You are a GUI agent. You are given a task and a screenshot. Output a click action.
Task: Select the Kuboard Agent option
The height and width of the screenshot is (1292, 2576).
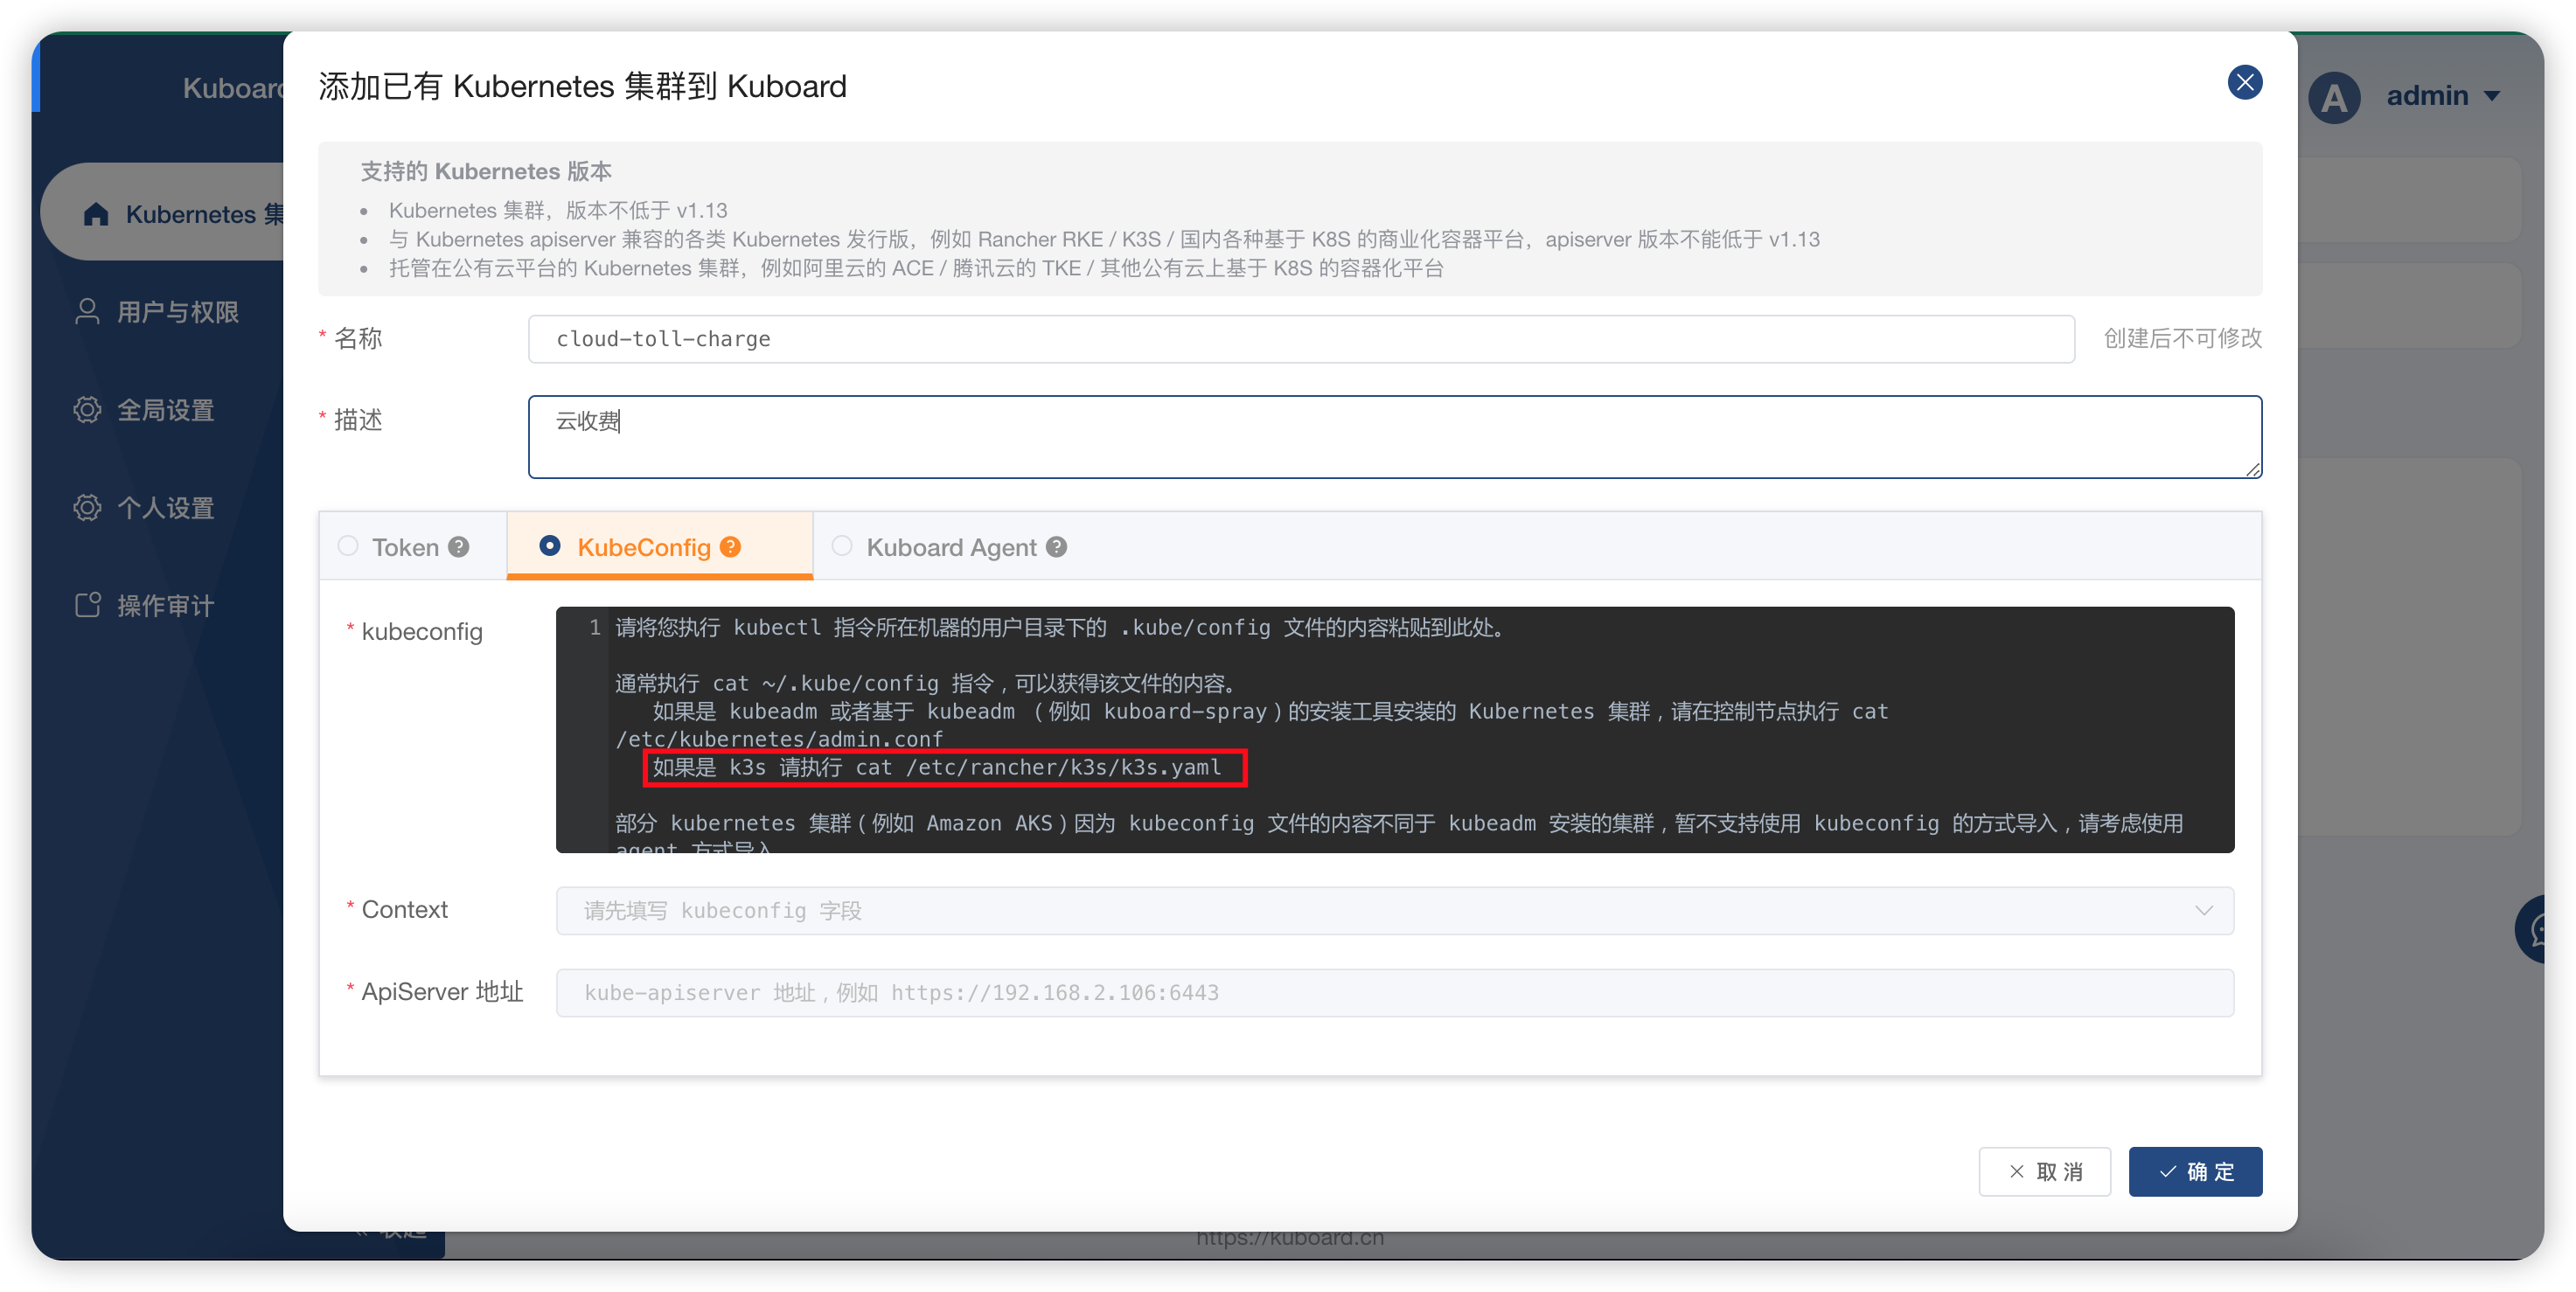[x=841, y=547]
